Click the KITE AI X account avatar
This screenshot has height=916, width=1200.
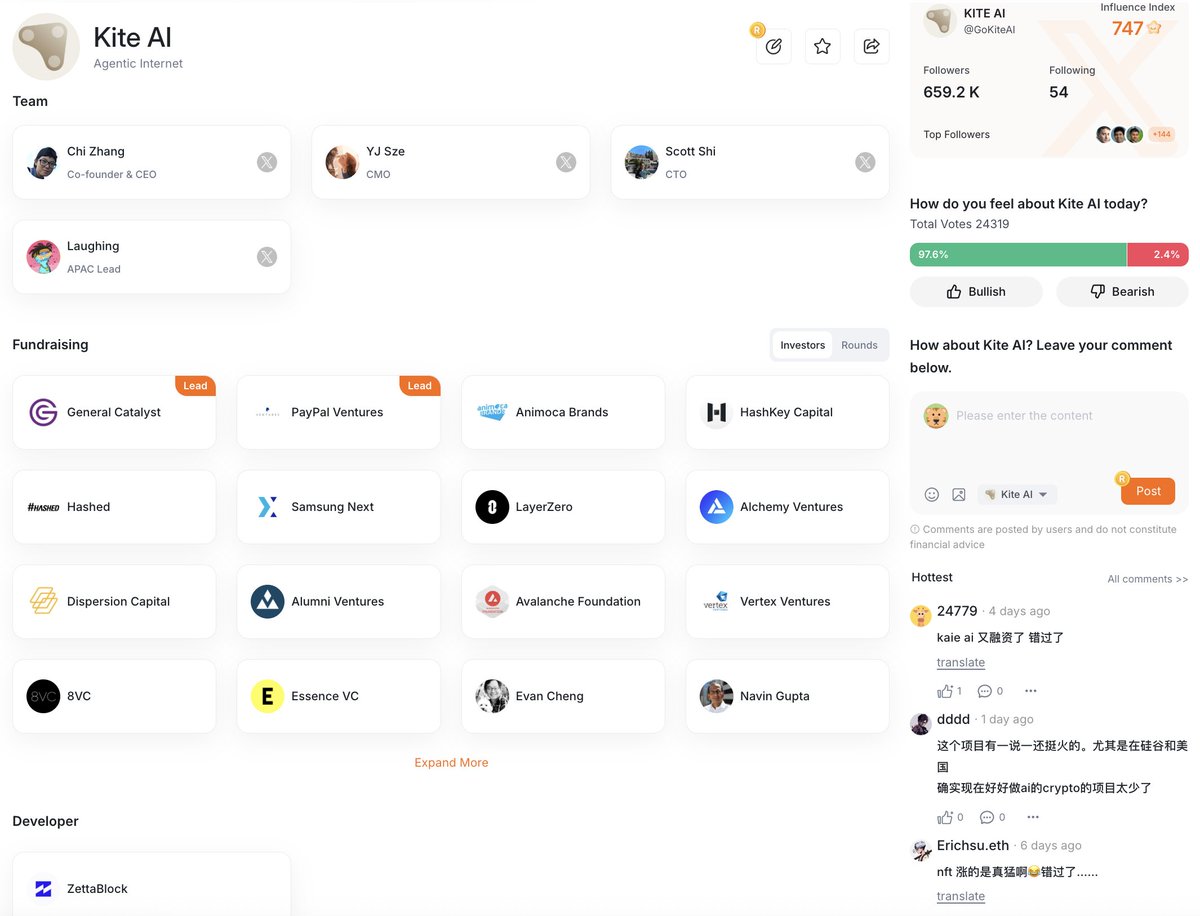pyautogui.click(x=939, y=21)
